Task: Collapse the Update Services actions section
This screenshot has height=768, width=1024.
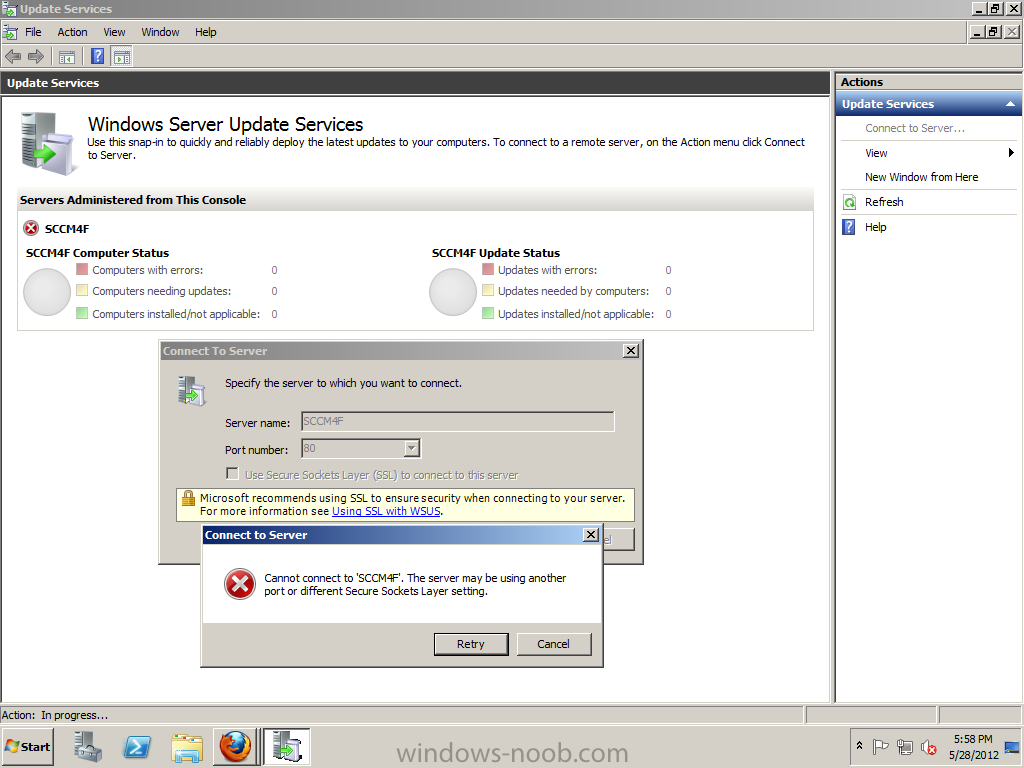Action: (1010, 104)
